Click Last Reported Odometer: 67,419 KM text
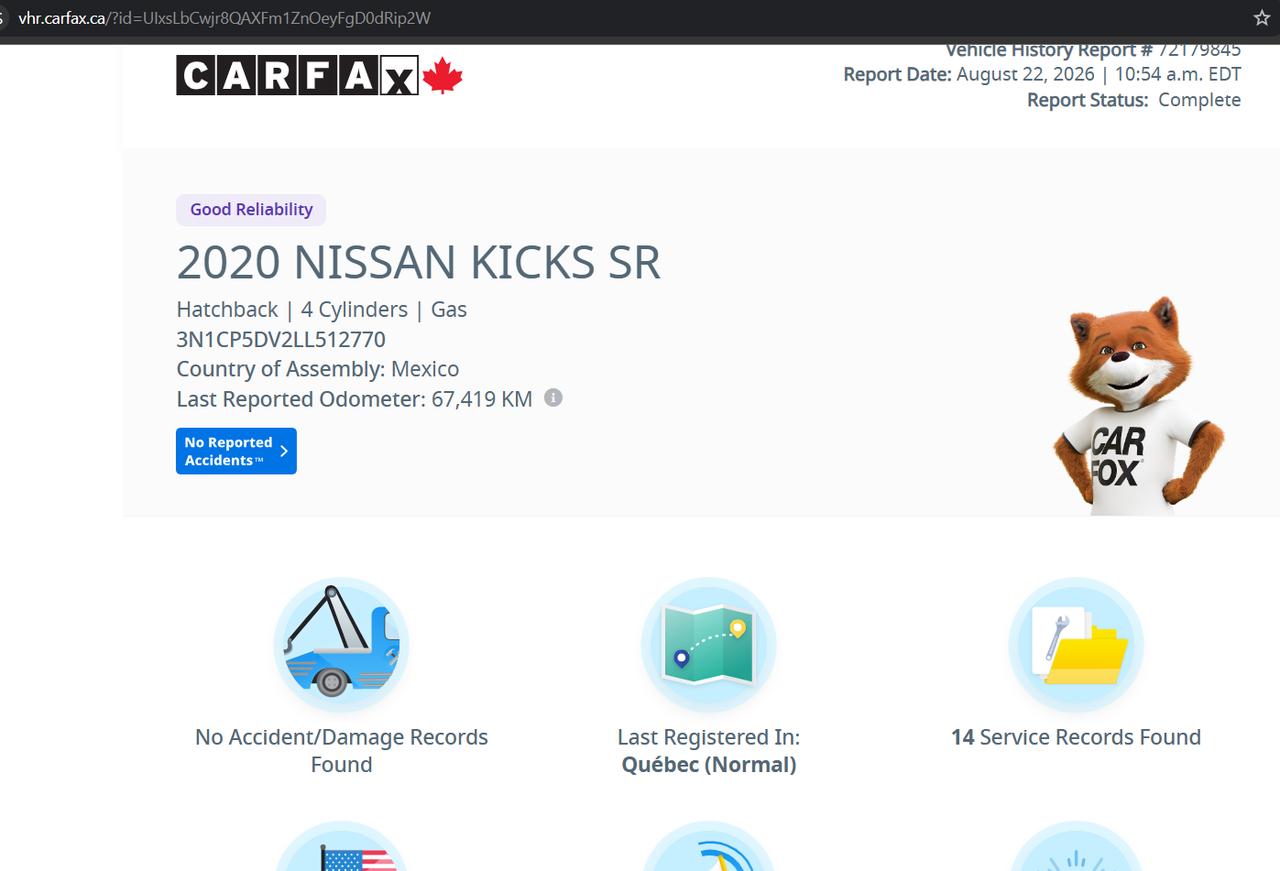Image resolution: width=1280 pixels, height=871 pixels. [354, 399]
